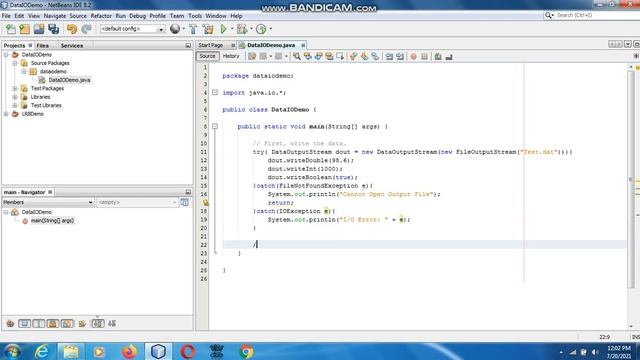Click the Build Project hammer icon

tap(193, 29)
